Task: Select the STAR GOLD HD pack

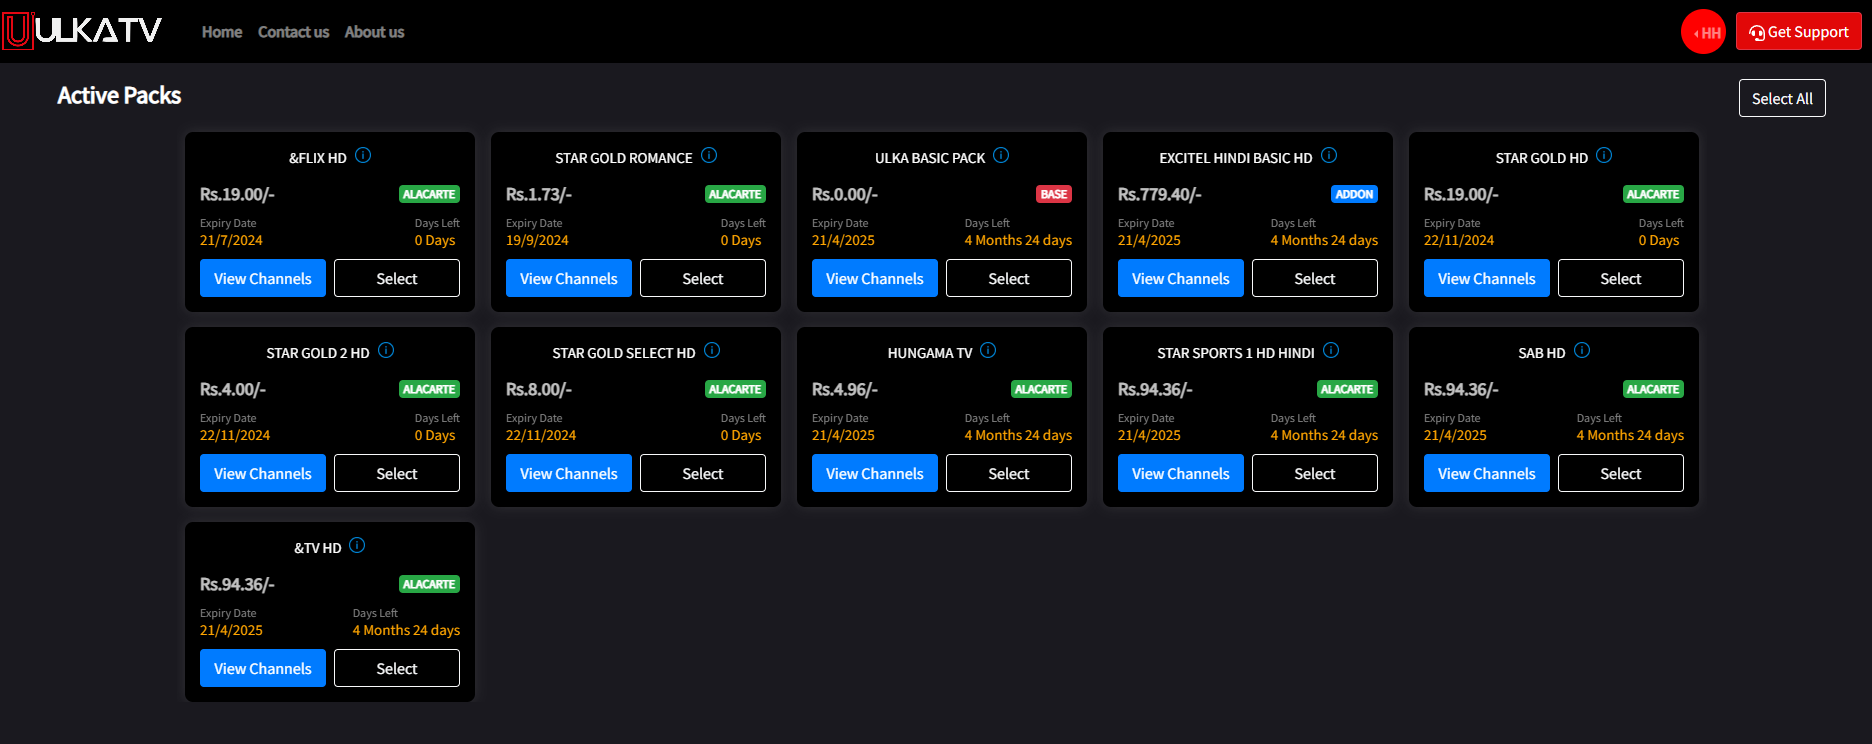Action: pyautogui.click(x=1621, y=278)
